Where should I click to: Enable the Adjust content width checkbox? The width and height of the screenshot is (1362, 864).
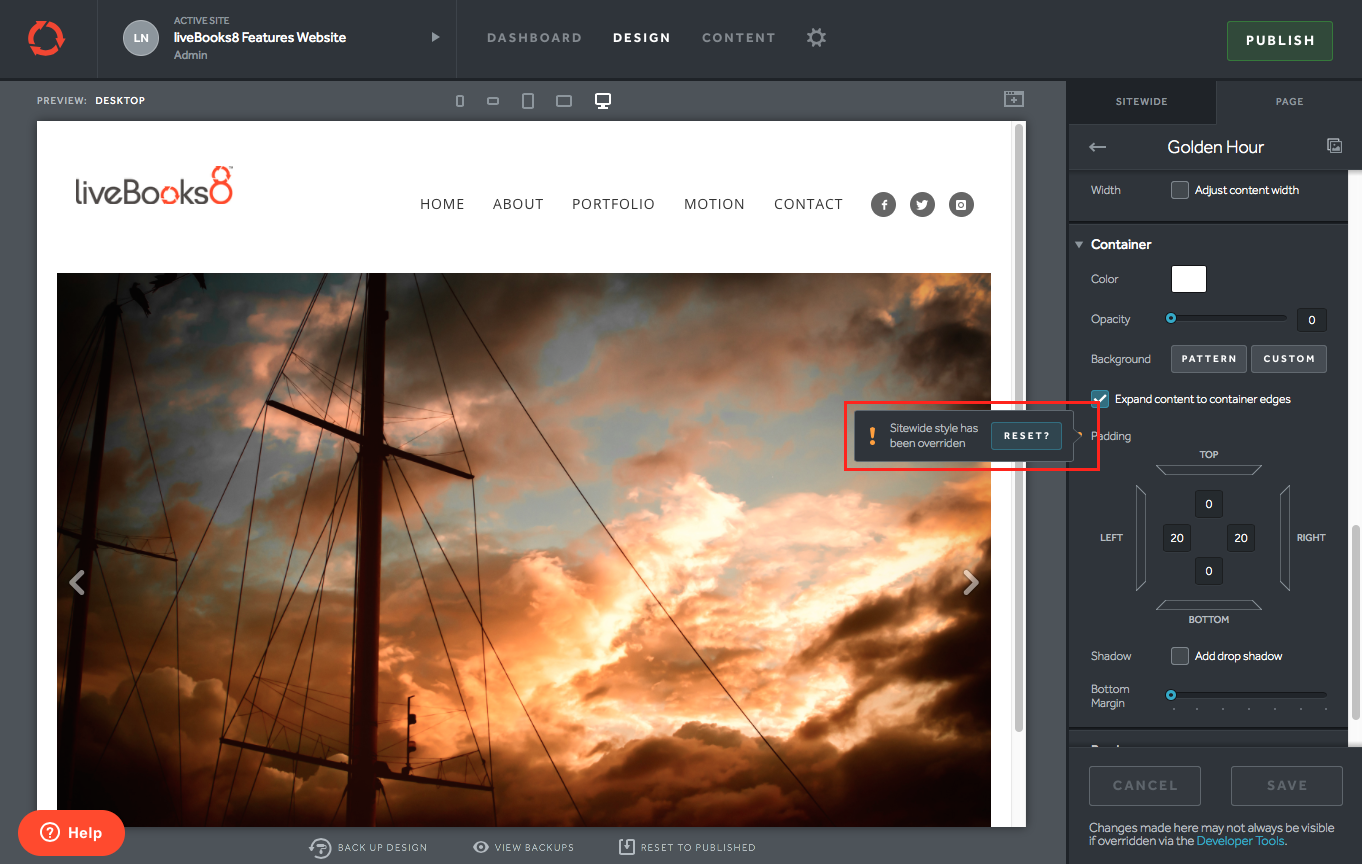point(1180,190)
